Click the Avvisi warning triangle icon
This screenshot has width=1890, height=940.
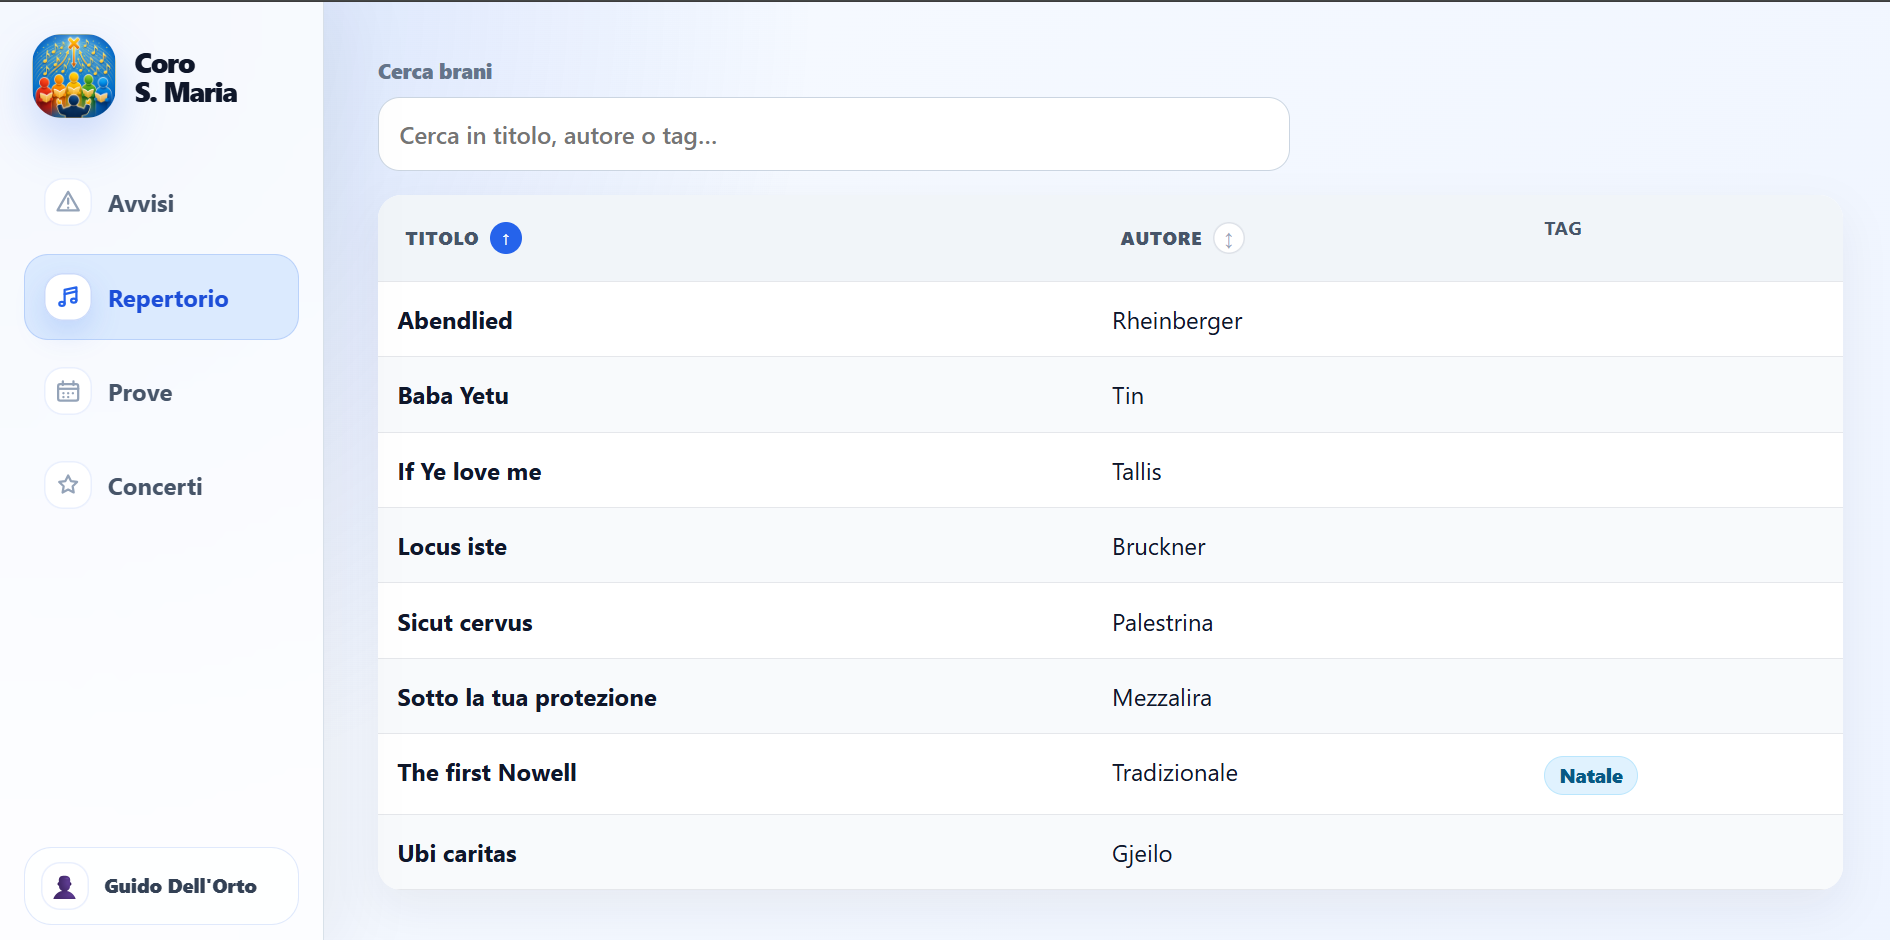click(68, 203)
